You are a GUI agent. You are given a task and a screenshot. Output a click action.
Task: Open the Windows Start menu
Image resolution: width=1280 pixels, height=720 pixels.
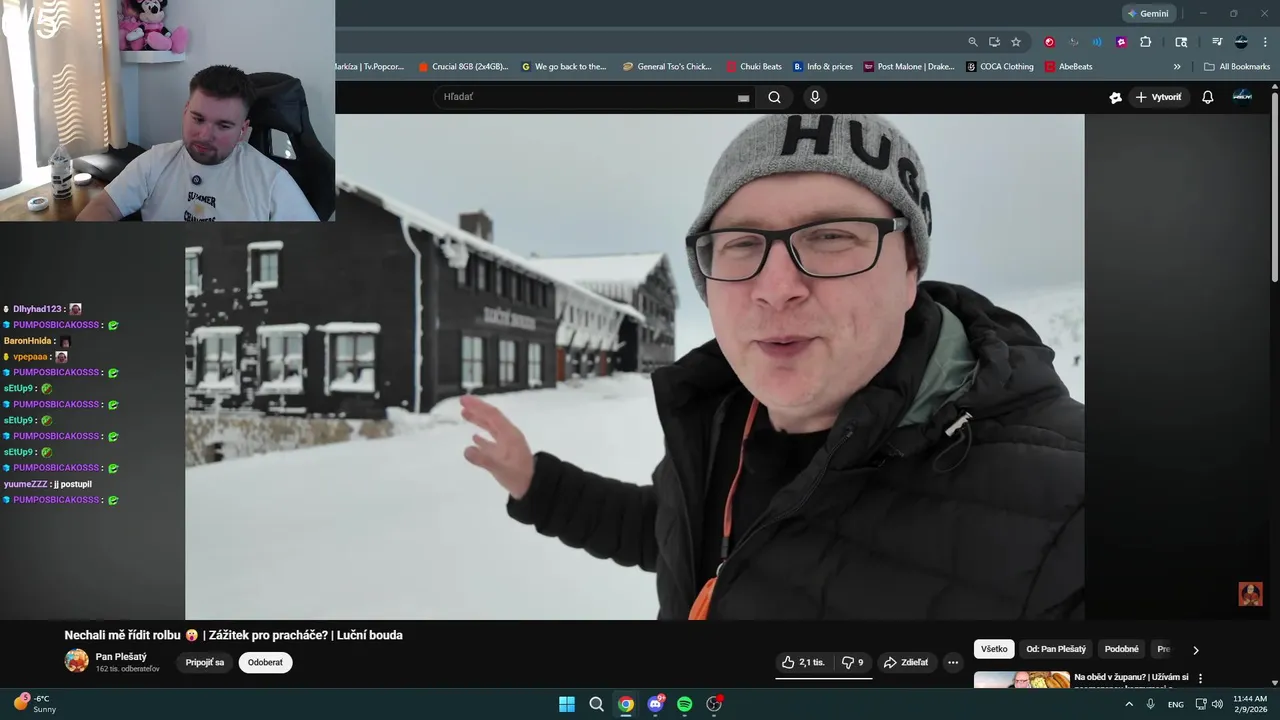click(567, 704)
